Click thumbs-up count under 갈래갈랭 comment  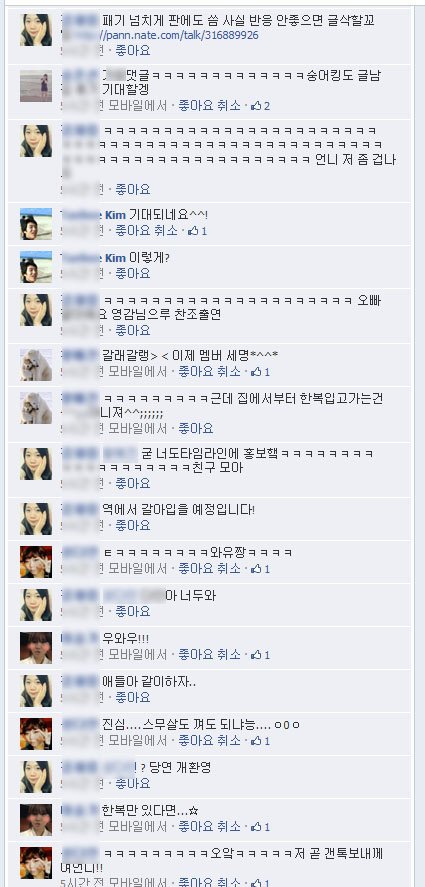pos(267,372)
